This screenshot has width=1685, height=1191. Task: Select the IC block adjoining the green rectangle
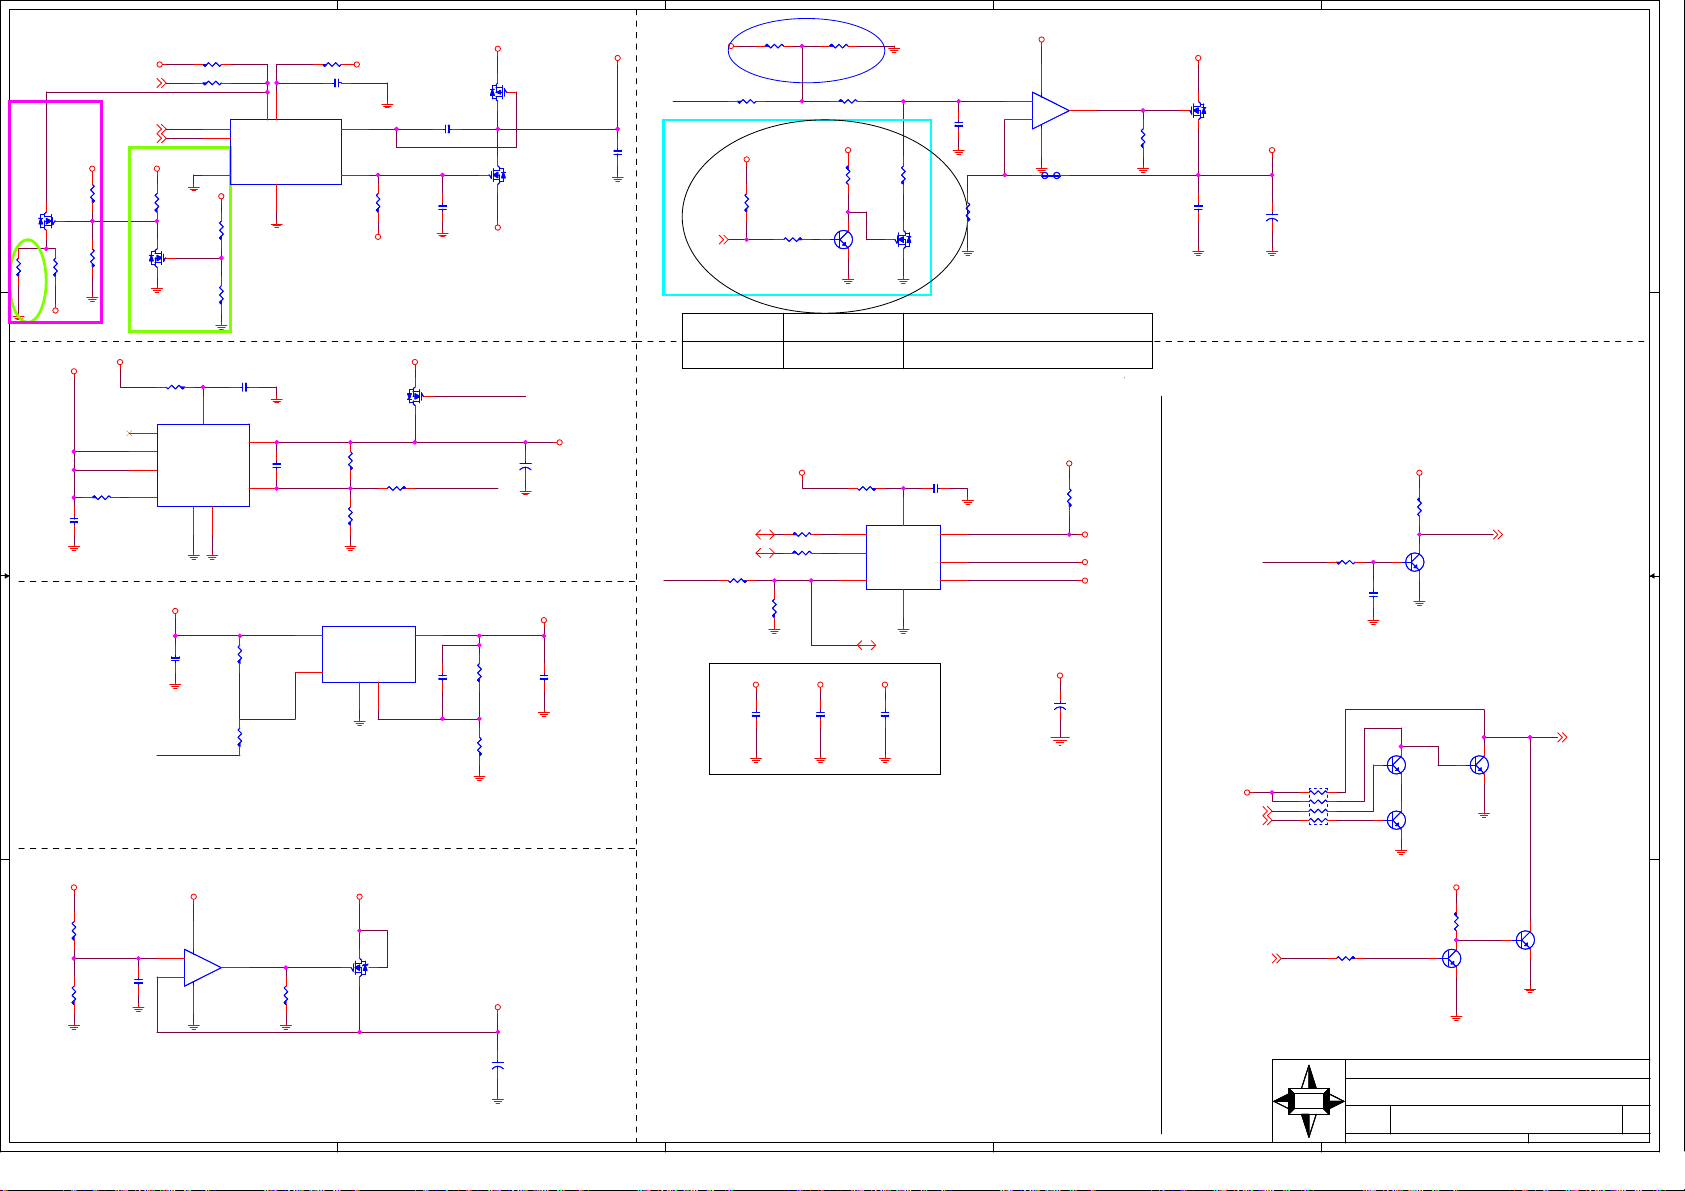(286, 152)
